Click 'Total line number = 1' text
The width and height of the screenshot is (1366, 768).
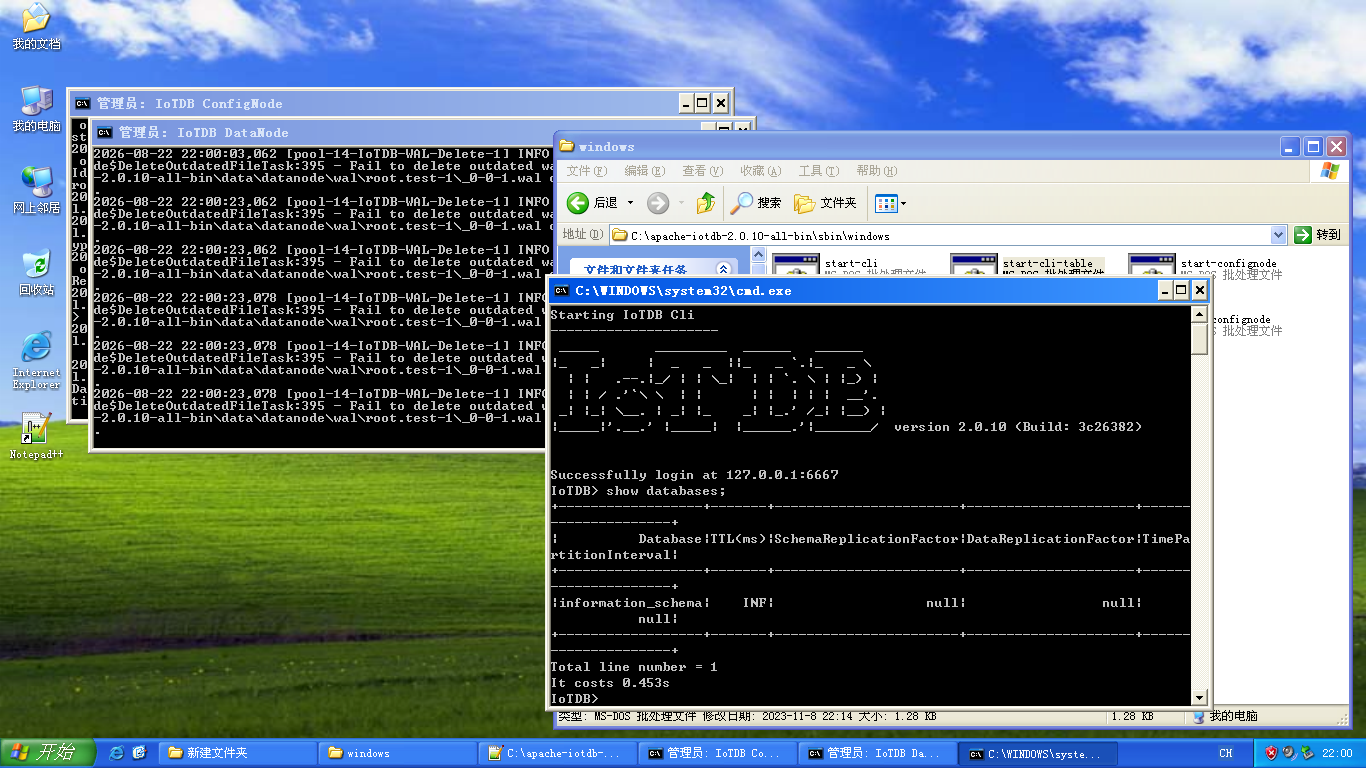[634, 667]
